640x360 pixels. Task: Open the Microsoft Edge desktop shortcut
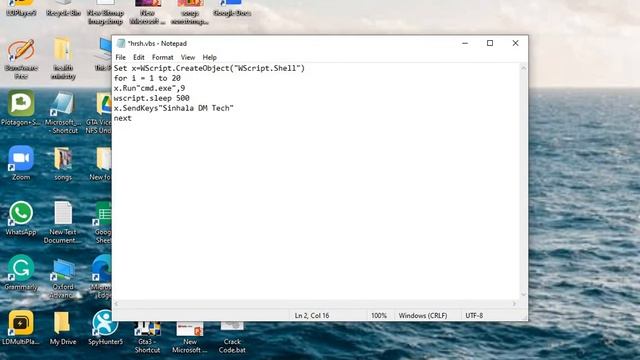102,268
